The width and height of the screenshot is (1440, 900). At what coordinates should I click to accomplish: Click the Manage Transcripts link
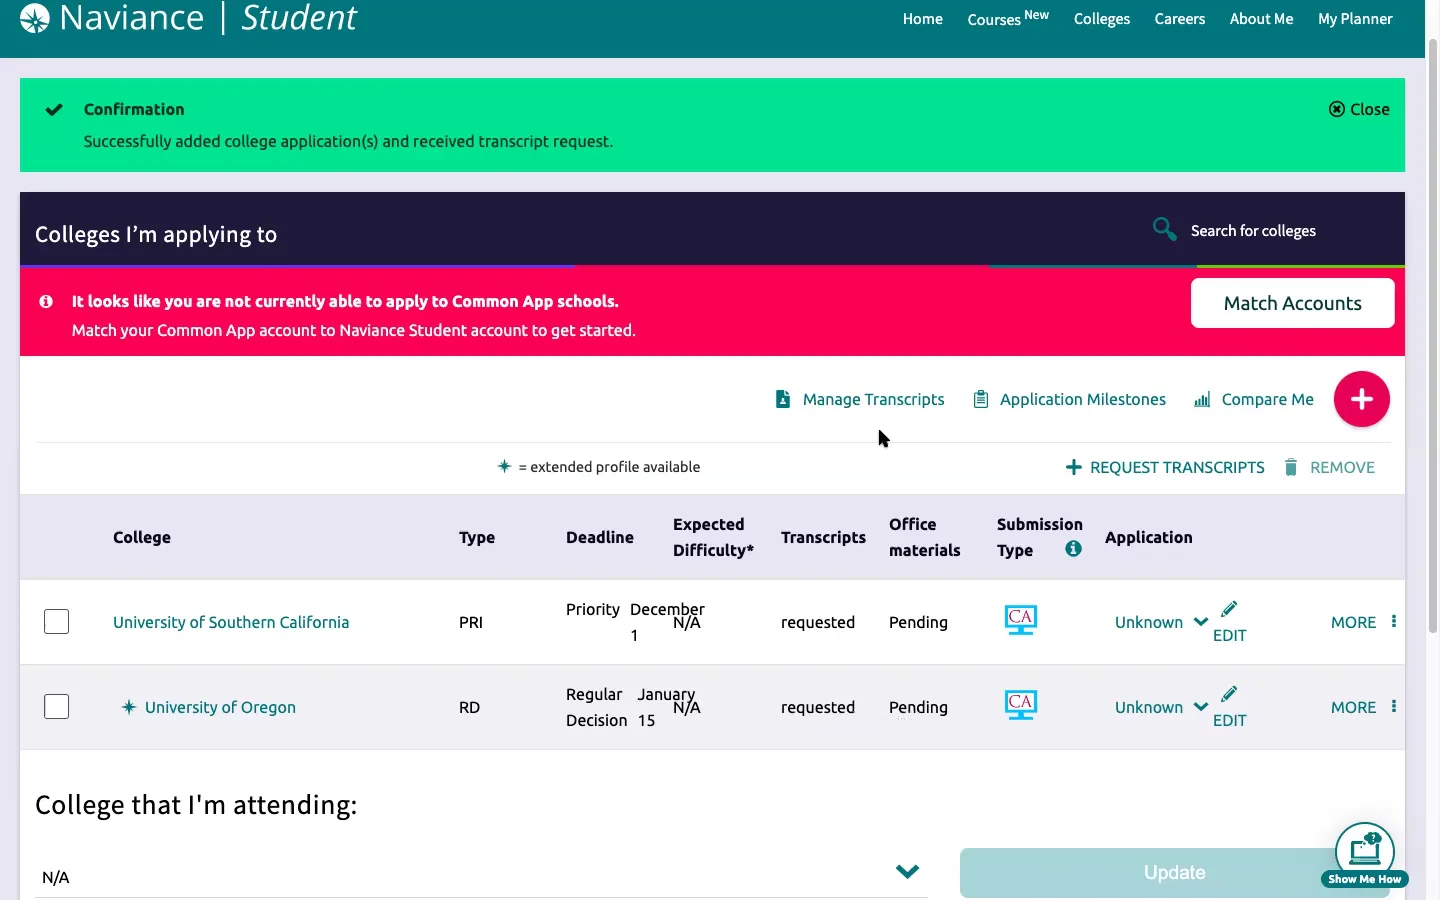tap(873, 399)
